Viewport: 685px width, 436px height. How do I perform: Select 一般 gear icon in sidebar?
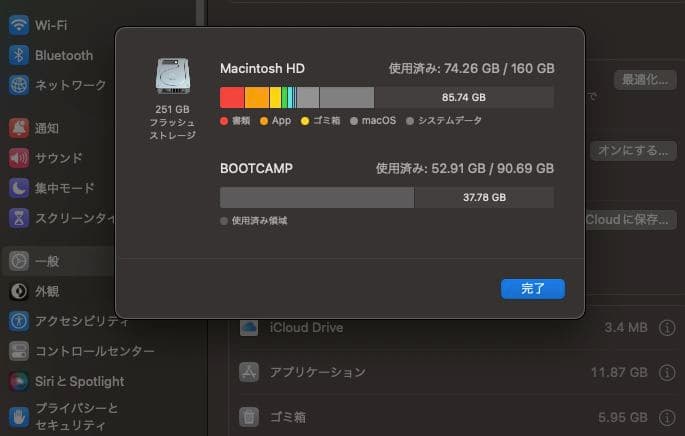click(x=19, y=261)
